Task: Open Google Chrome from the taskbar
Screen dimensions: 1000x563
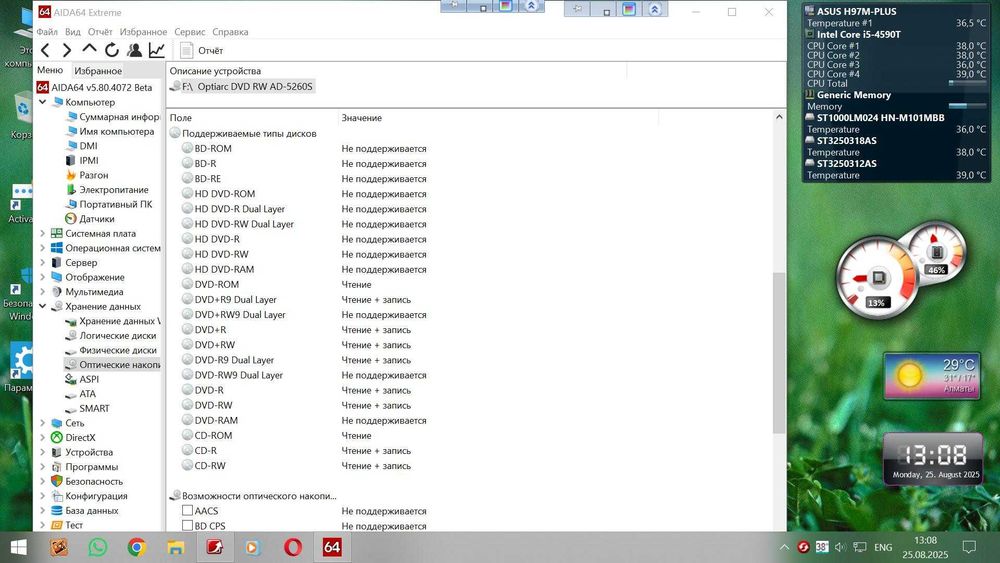Action: click(x=136, y=547)
